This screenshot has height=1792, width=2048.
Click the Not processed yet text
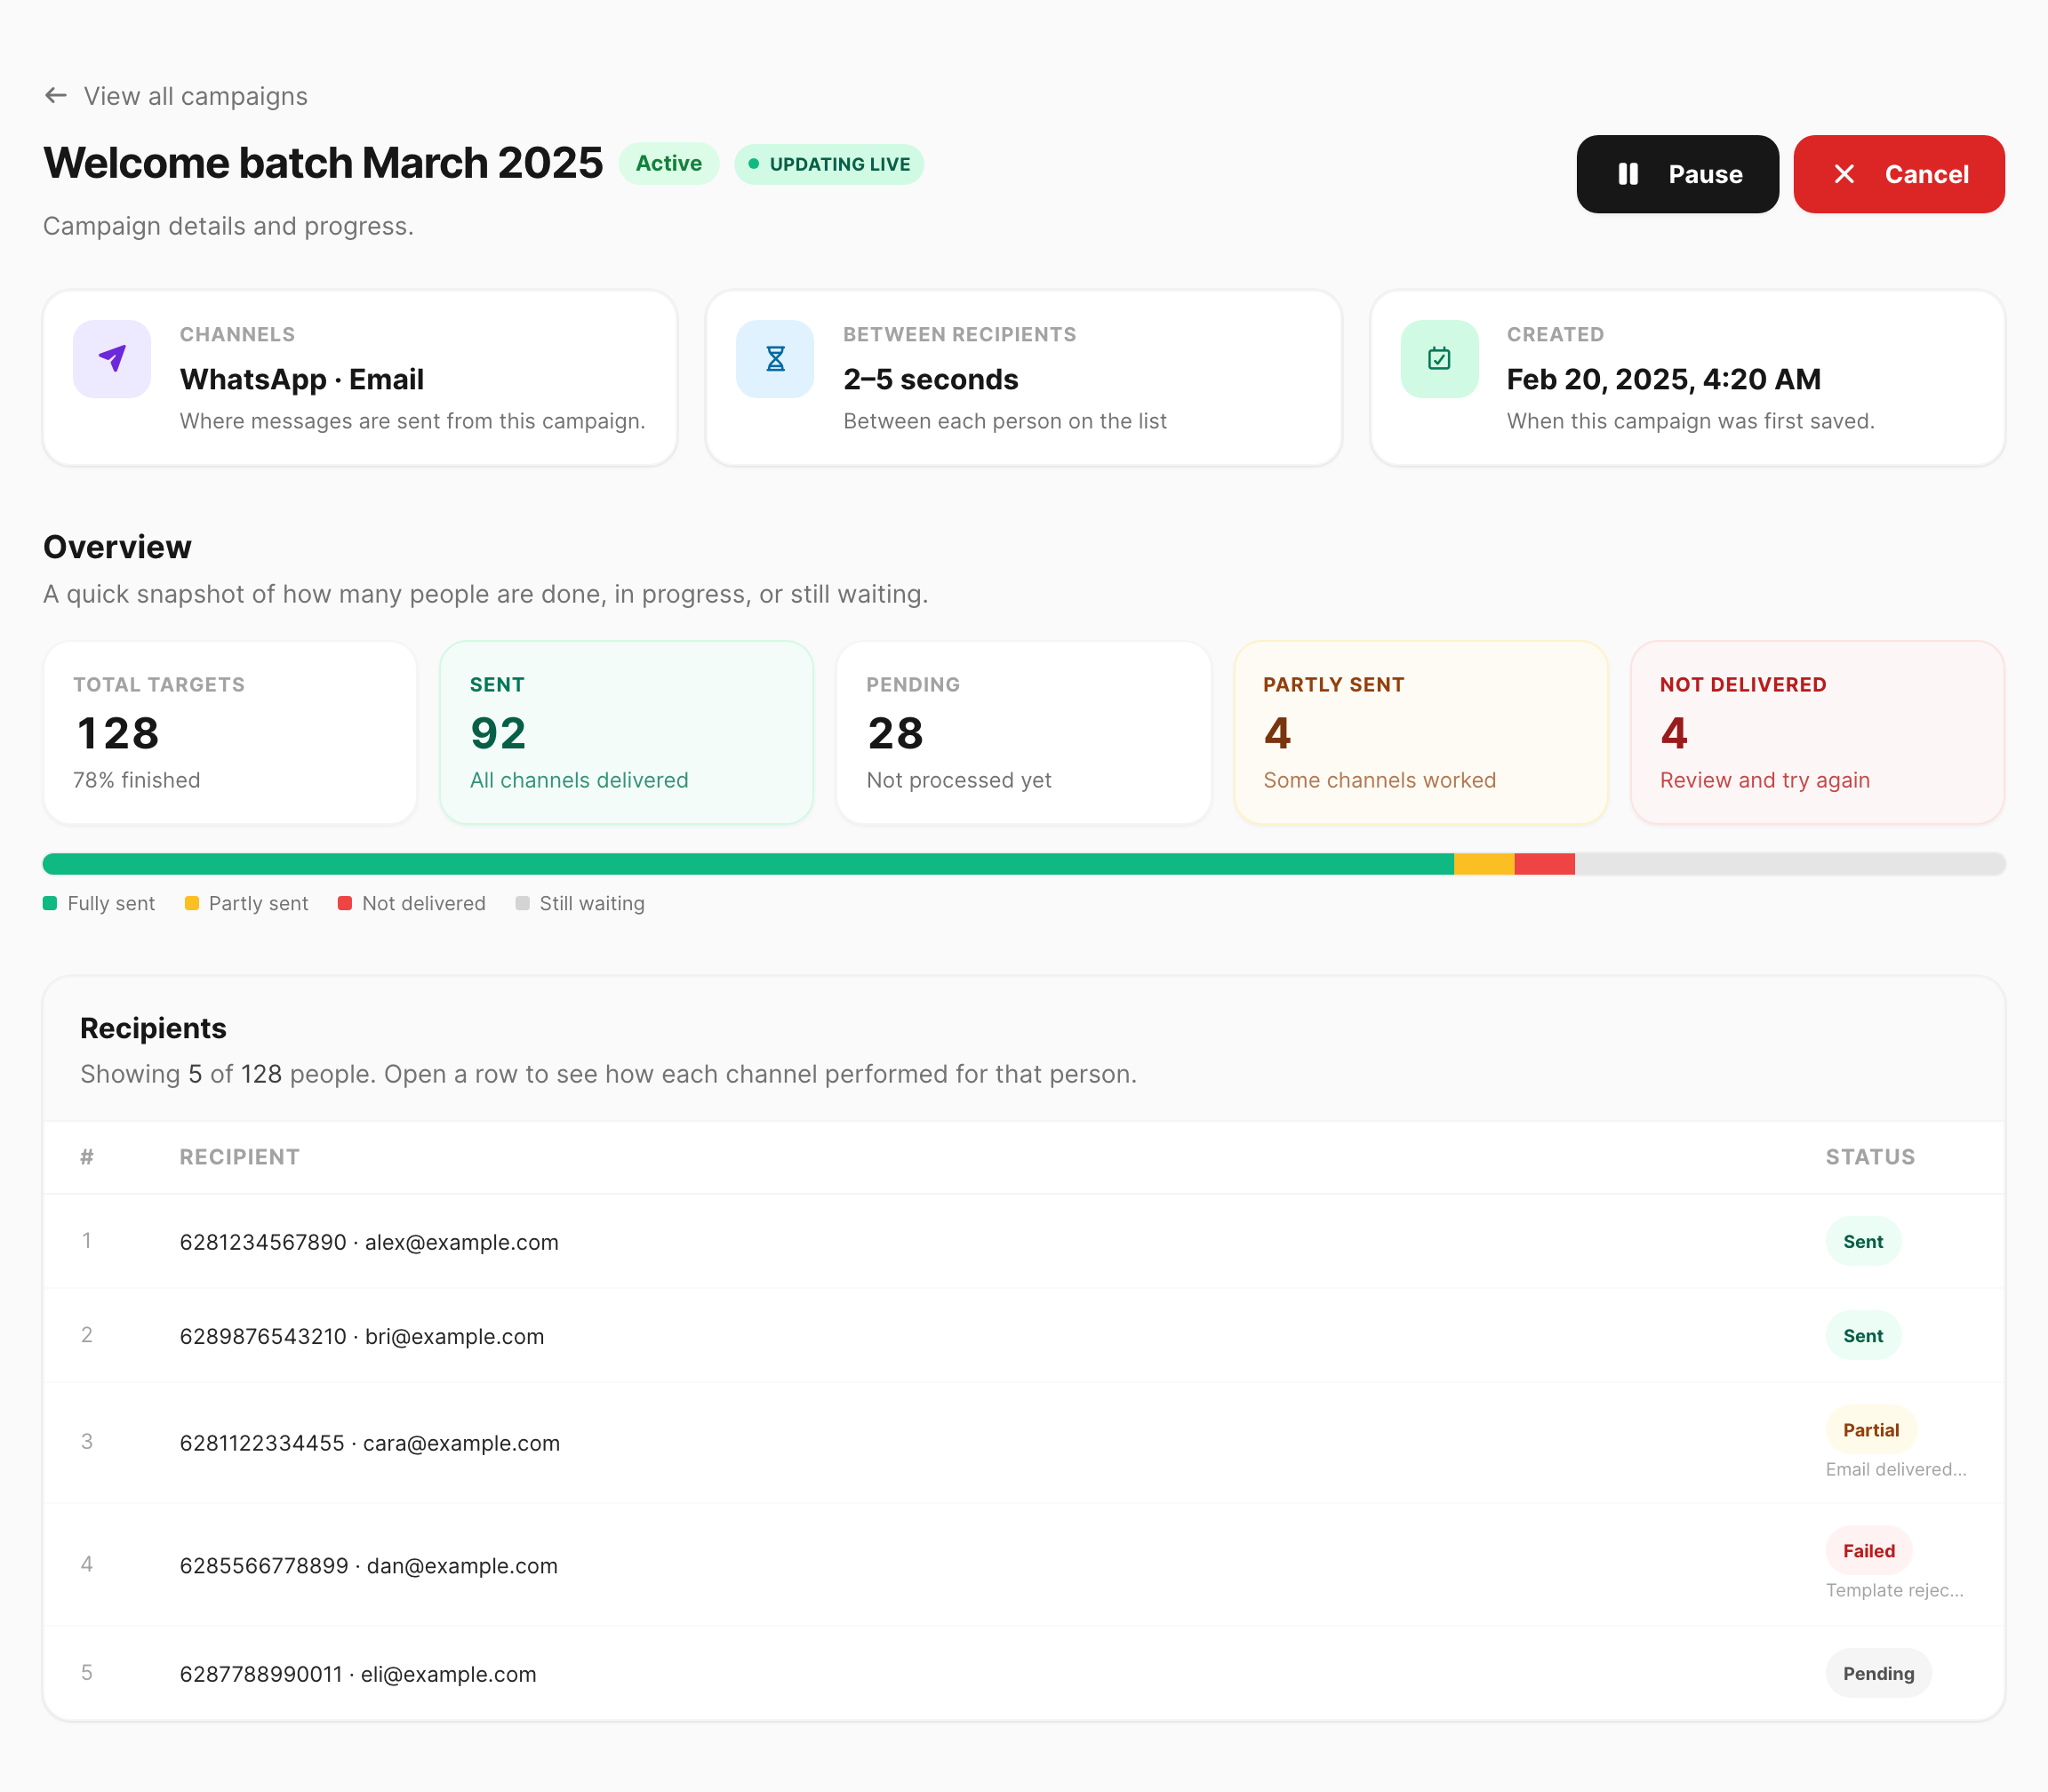(x=959, y=780)
